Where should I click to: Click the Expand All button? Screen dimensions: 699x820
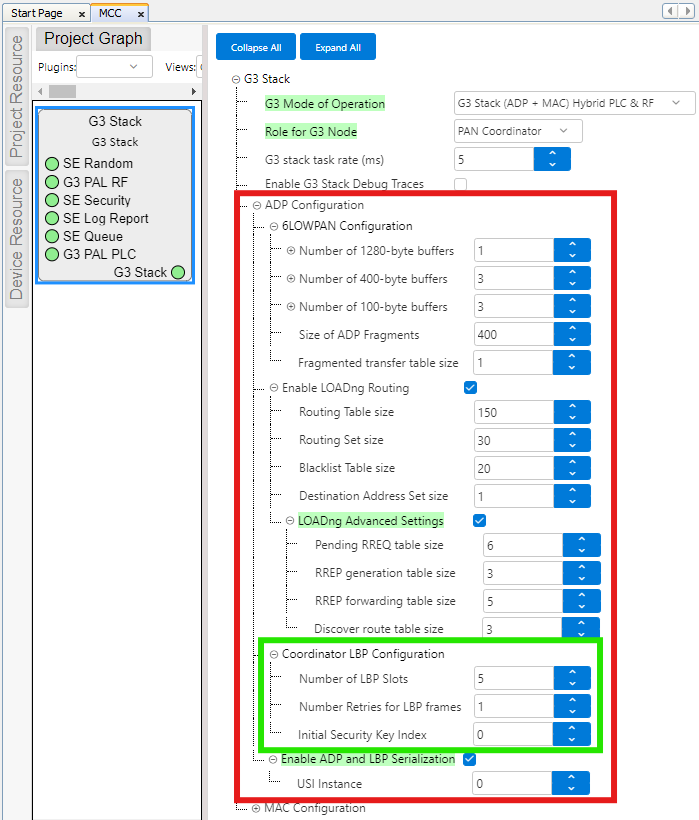[x=338, y=47]
